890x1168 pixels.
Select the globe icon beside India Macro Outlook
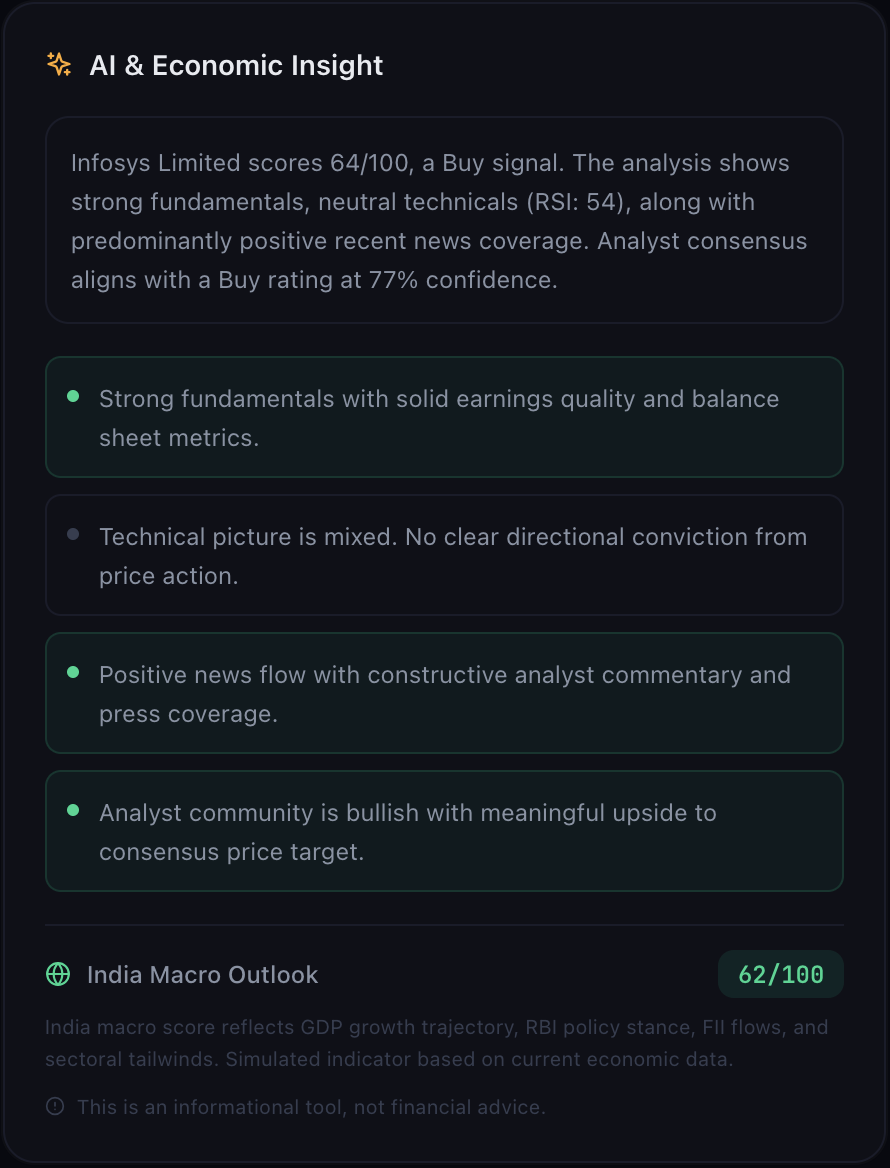[58, 974]
